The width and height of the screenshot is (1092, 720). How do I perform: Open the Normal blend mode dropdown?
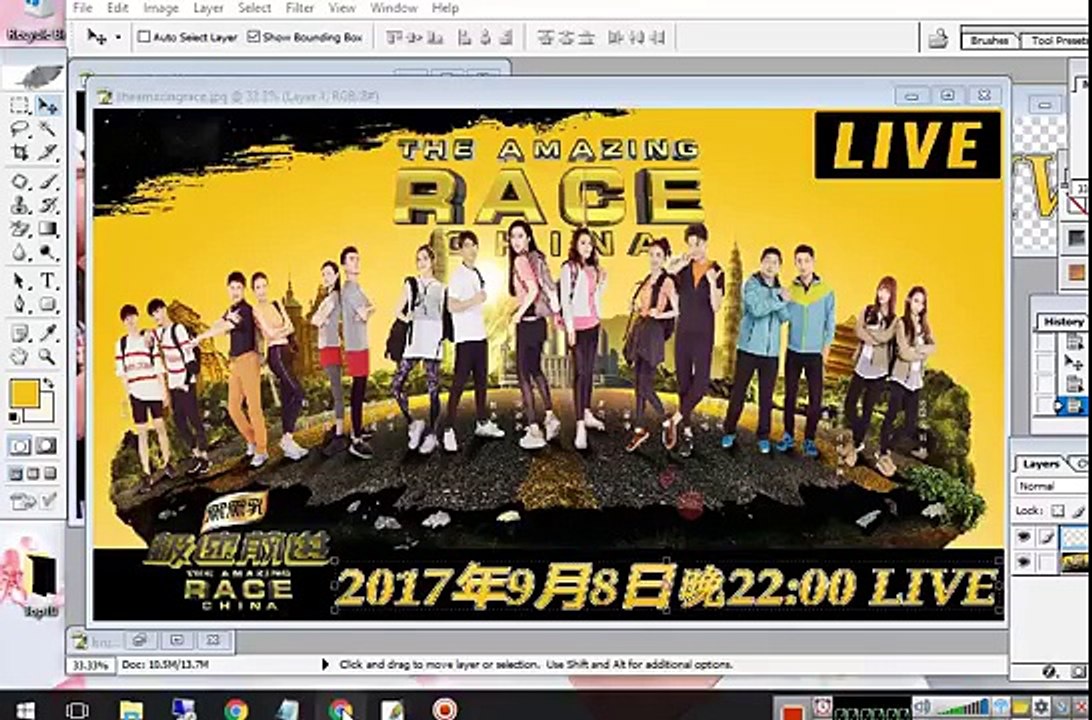[1052, 486]
